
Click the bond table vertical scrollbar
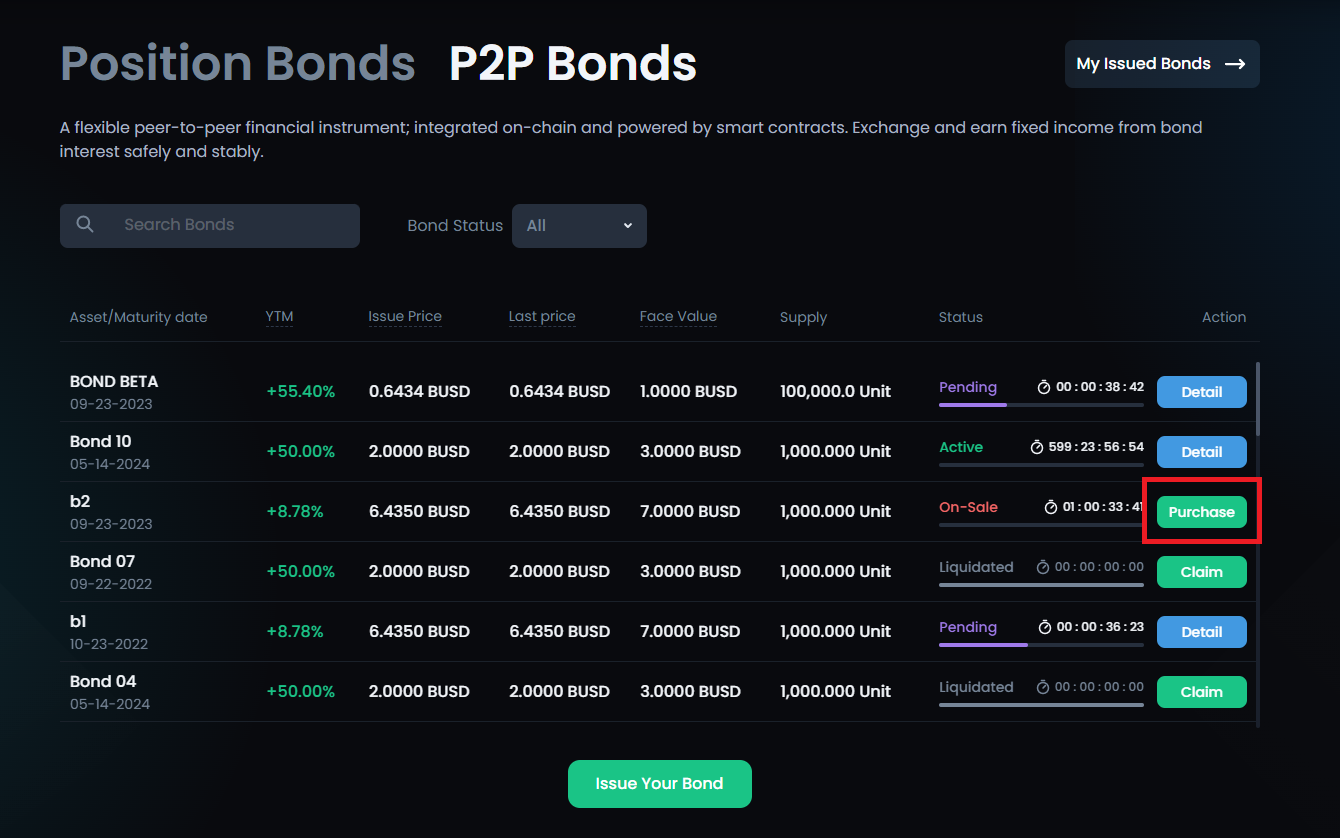[1257, 400]
